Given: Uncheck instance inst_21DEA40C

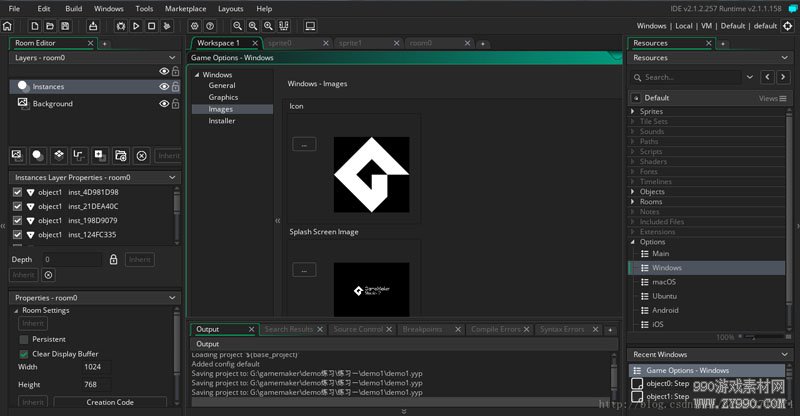Looking at the screenshot, I should pos(17,206).
